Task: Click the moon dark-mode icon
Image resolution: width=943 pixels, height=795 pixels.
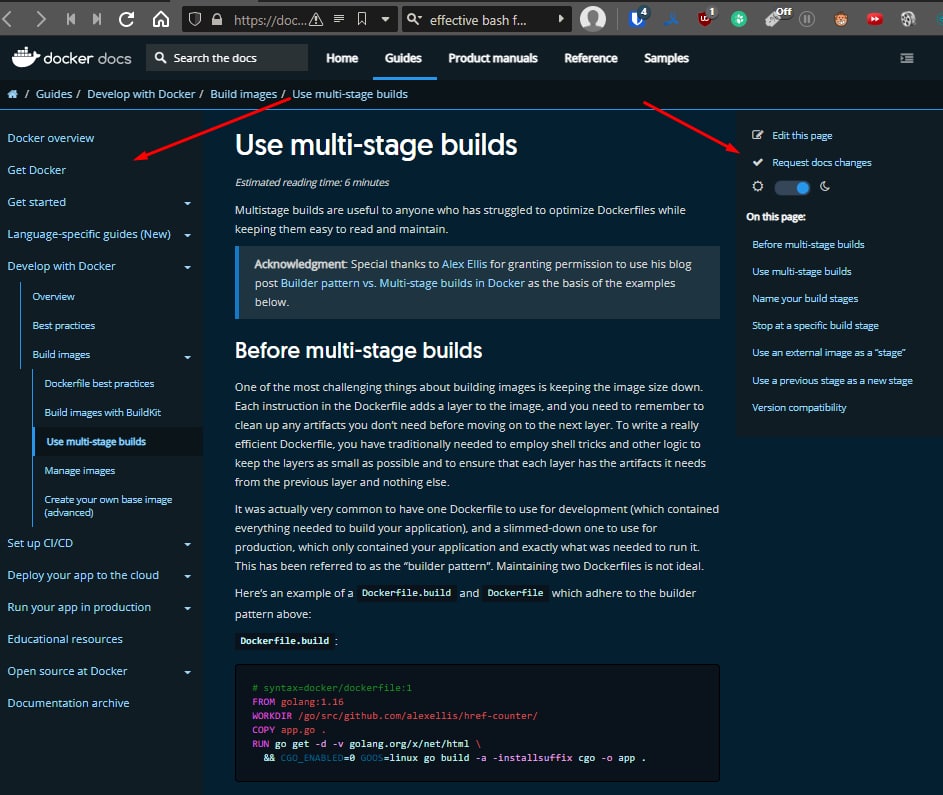Action: [x=825, y=186]
